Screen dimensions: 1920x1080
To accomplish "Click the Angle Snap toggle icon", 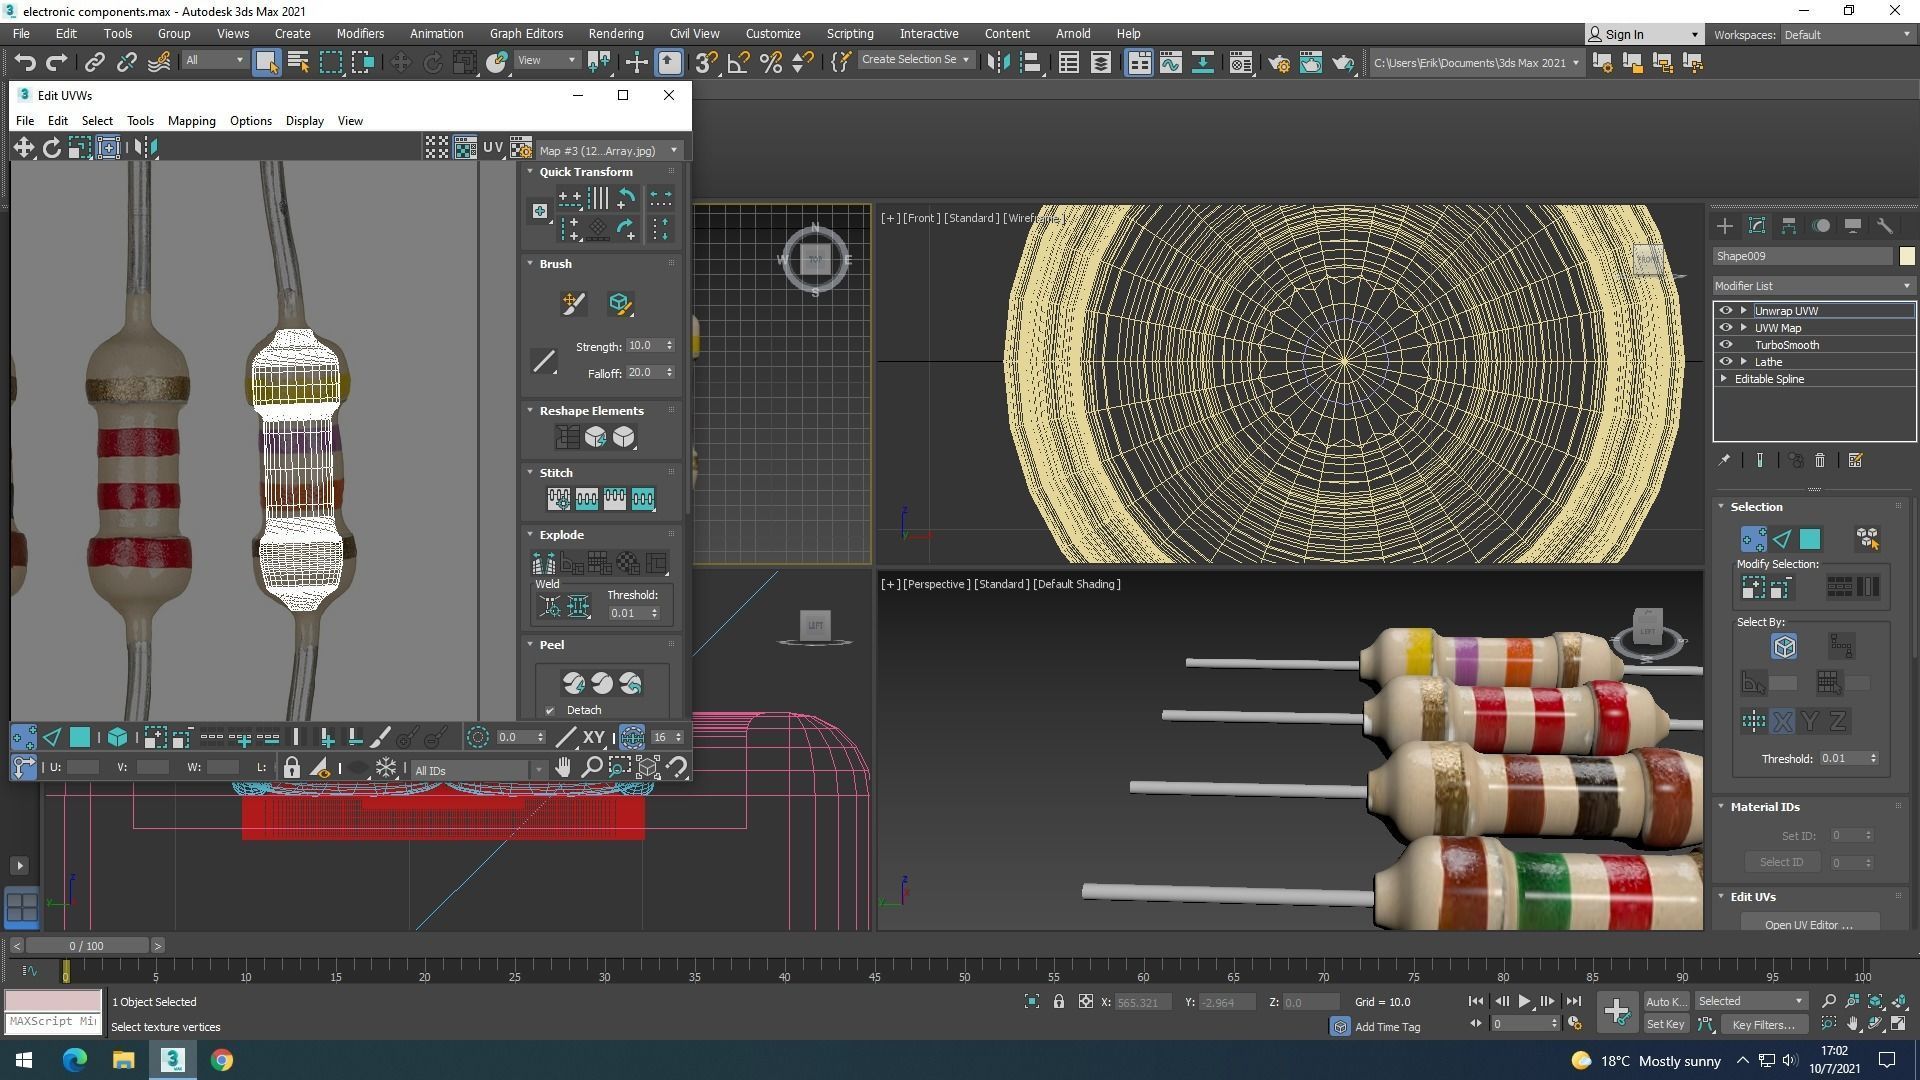I will pyautogui.click(x=738, y=63).
